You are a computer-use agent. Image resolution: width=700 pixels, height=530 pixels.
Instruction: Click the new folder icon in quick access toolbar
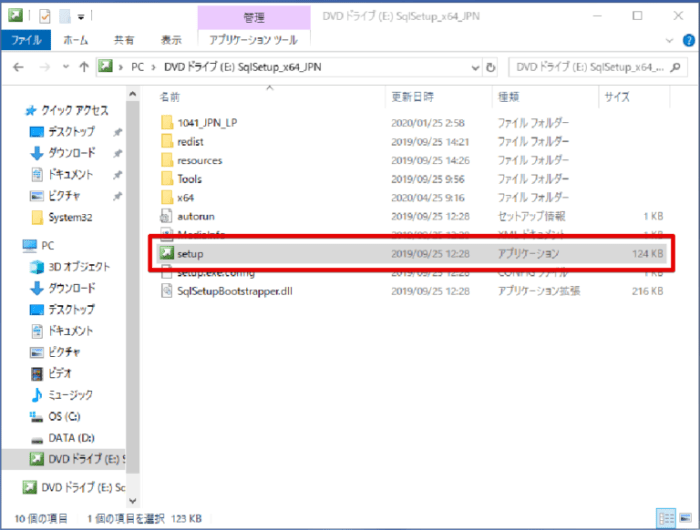pyautogui.click(x=65, y=17)
